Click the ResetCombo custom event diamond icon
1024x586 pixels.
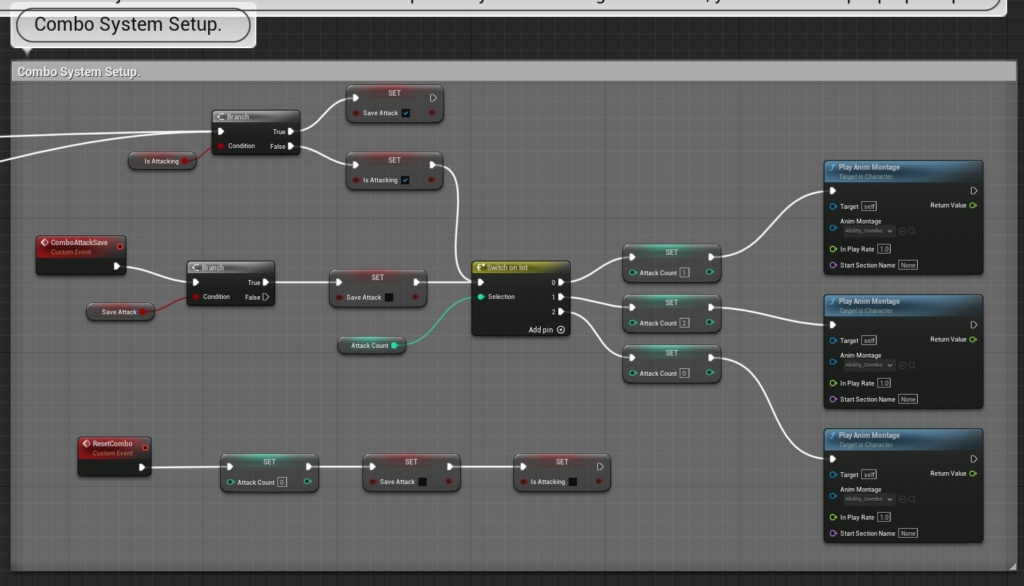pos(86,444)
